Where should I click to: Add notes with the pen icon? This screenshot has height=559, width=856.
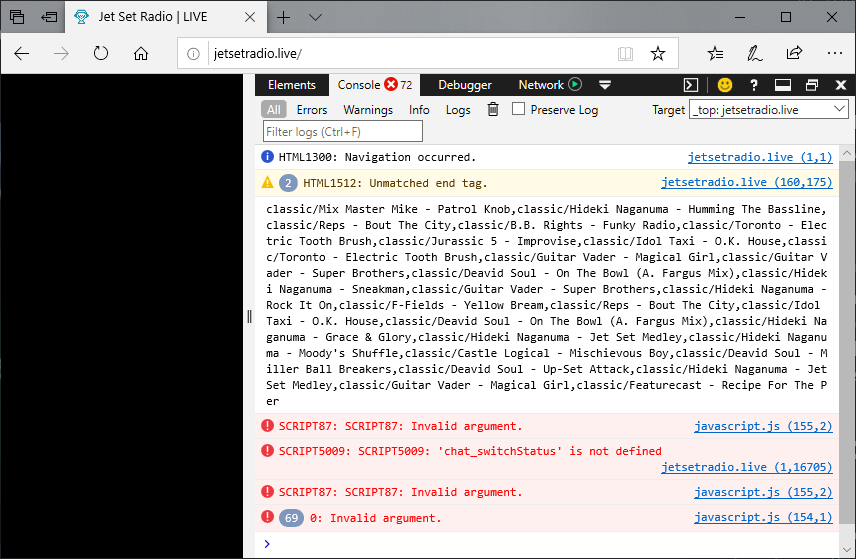tap(754, 53)
